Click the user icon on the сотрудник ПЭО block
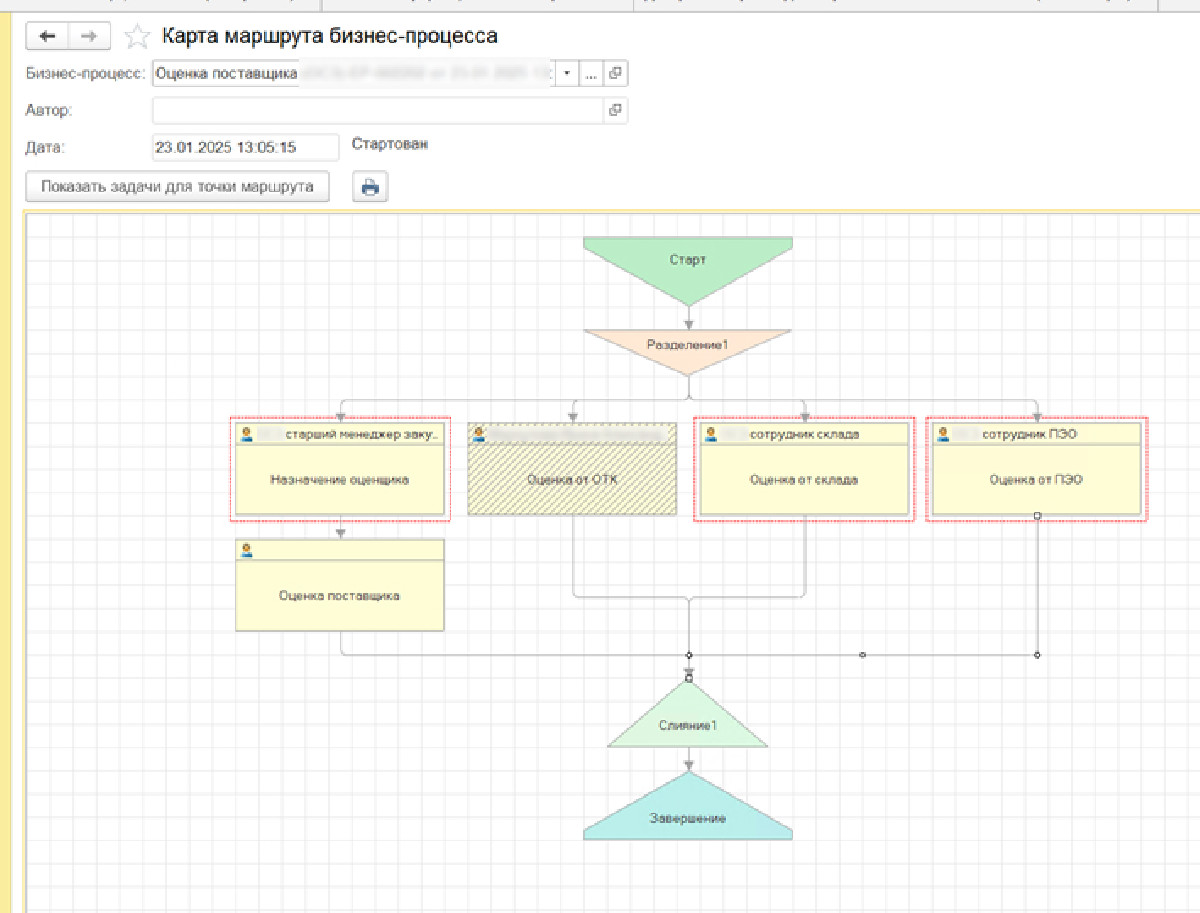This screenshot has width=1200, height=913. (x=943, y=434)
